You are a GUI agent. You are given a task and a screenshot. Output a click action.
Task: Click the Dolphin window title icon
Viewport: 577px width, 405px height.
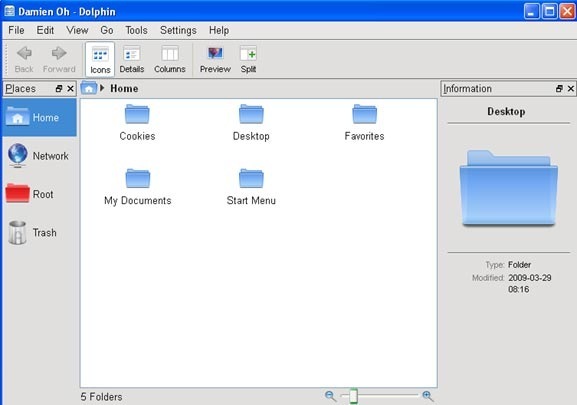click(x=9, y=11)
